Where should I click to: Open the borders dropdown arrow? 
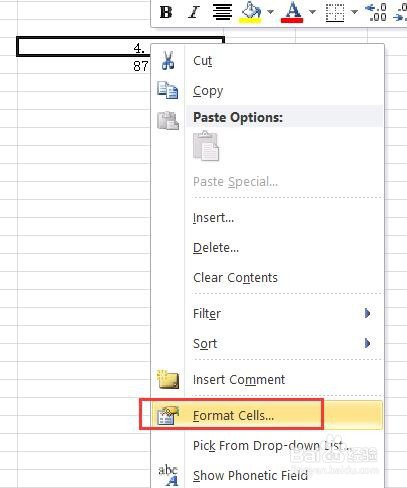tap(354, 12)
